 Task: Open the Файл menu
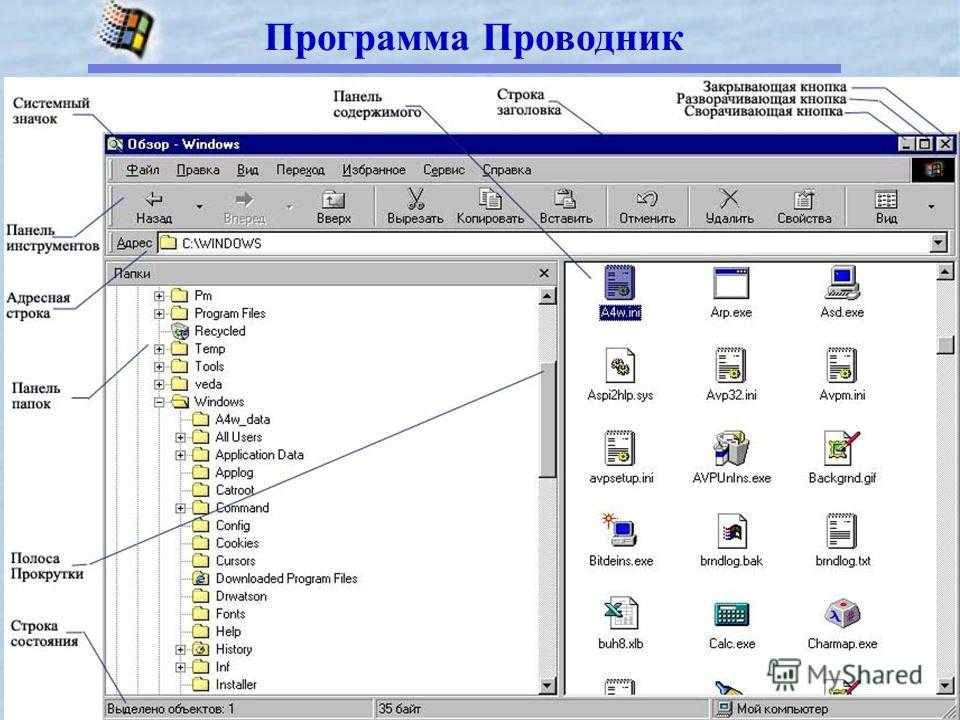[x=143, y=170]
